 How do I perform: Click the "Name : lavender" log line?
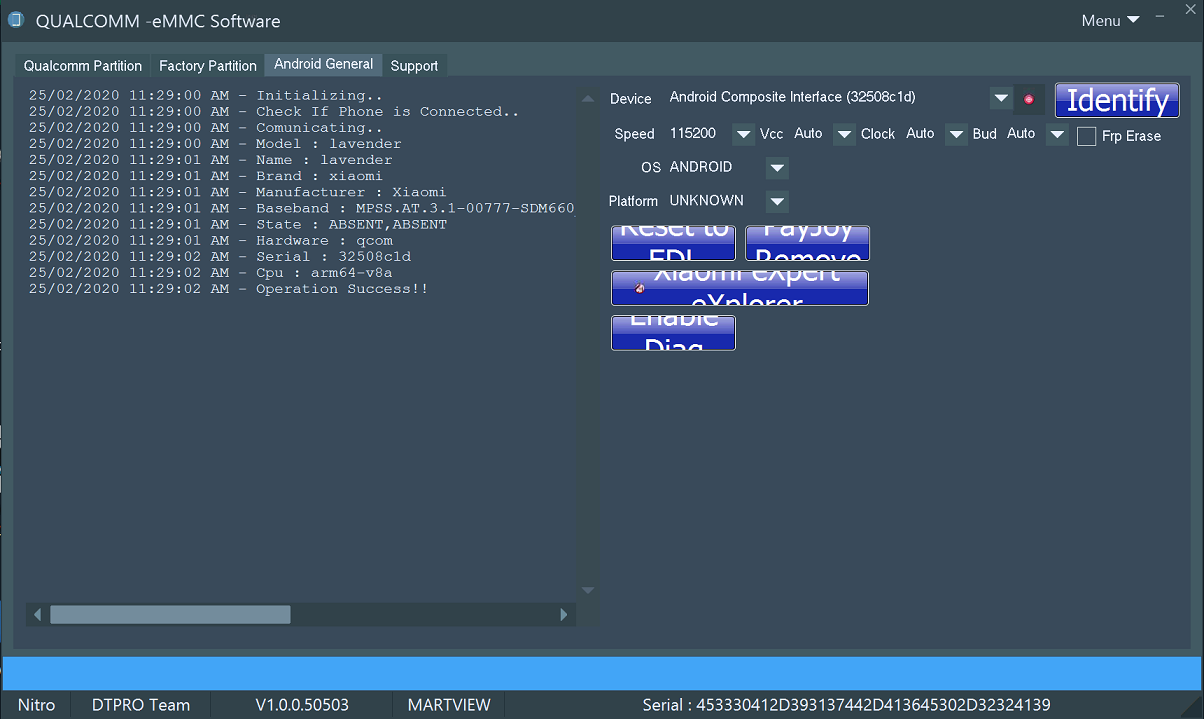[x=210, y=160]
